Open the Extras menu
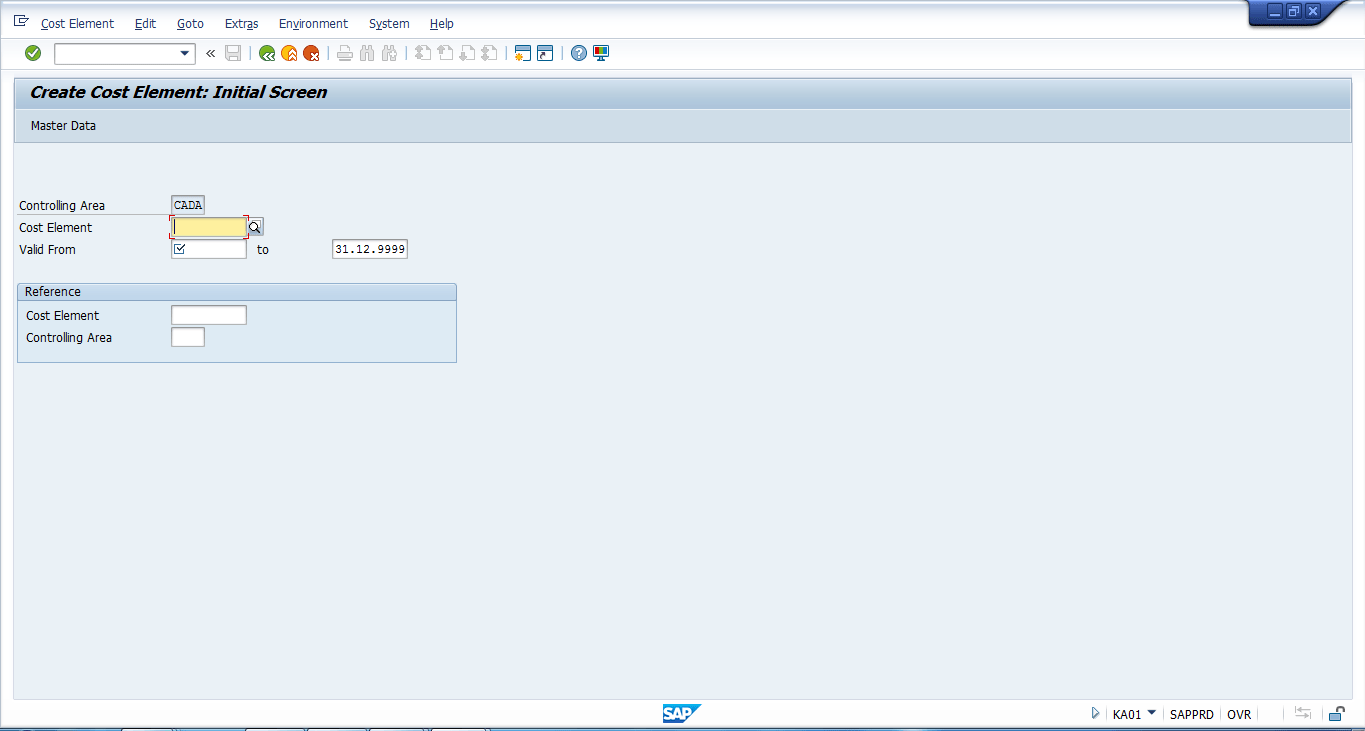The height and width of the screenshot is (731, 1365). pyautogui.click(x=241, y=23)
